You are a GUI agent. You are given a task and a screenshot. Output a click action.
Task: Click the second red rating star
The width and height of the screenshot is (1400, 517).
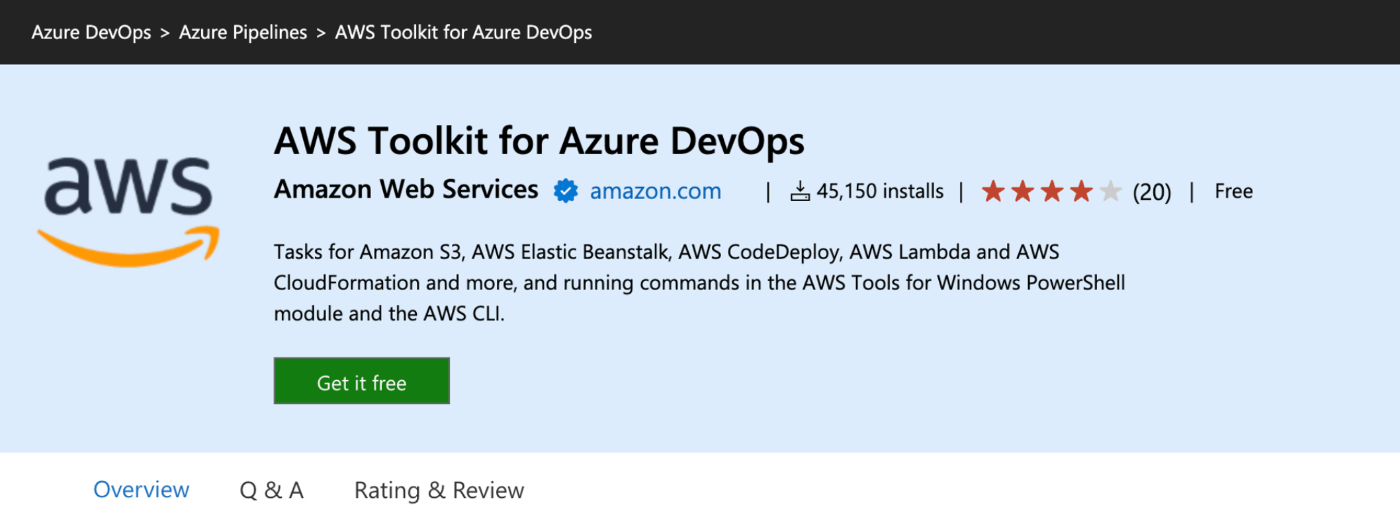pos(1022,191)
